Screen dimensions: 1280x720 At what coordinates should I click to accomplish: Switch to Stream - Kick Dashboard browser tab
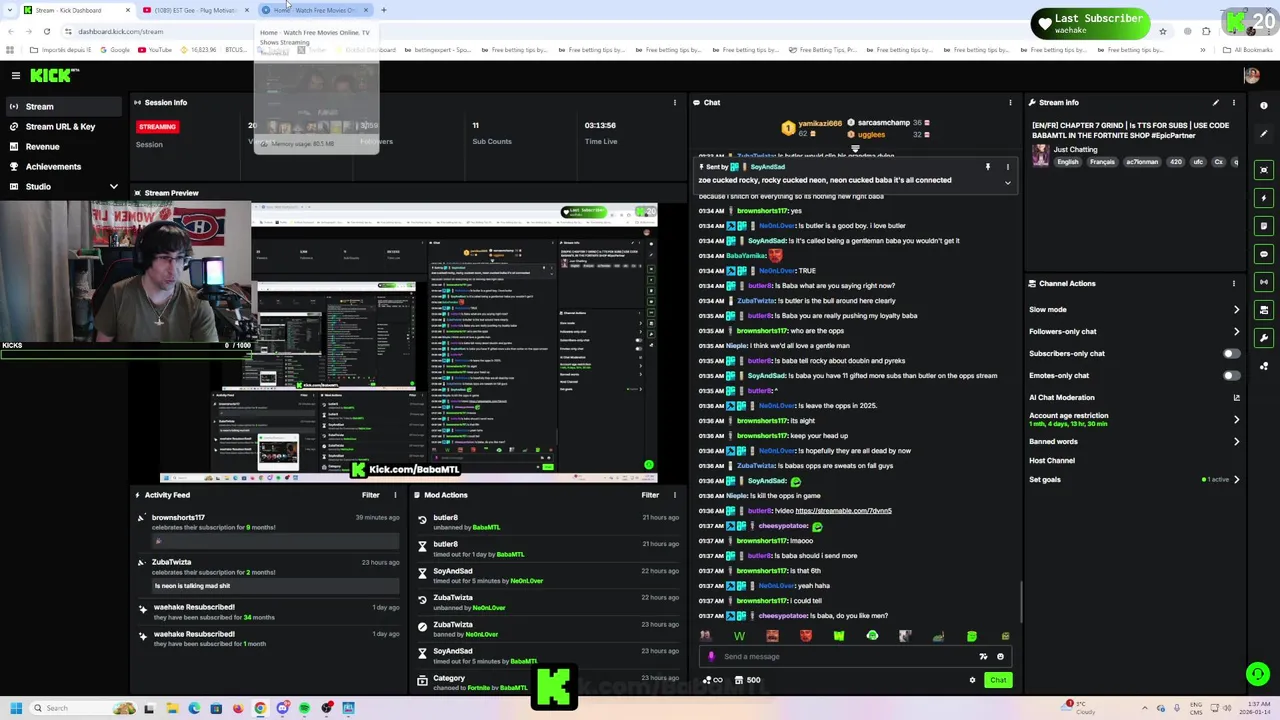75,10
